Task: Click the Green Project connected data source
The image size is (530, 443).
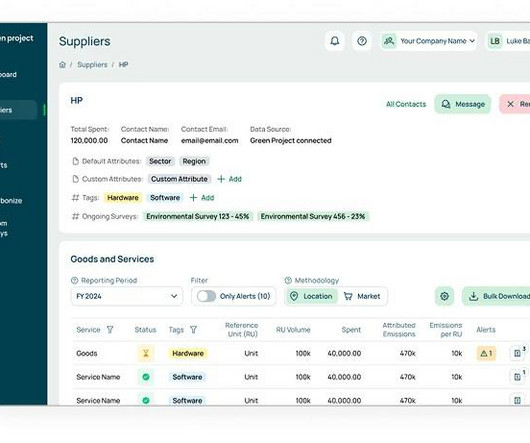Action: [291, 141]
